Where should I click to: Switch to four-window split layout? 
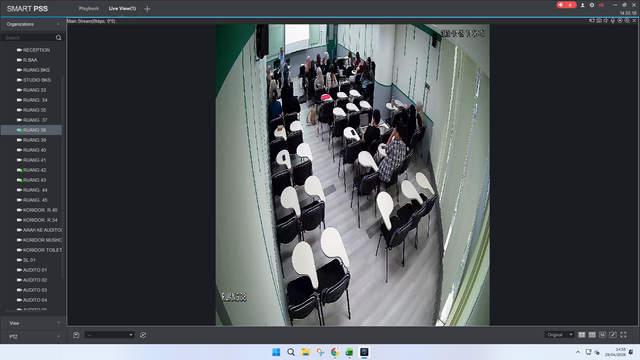pos(582,335)
